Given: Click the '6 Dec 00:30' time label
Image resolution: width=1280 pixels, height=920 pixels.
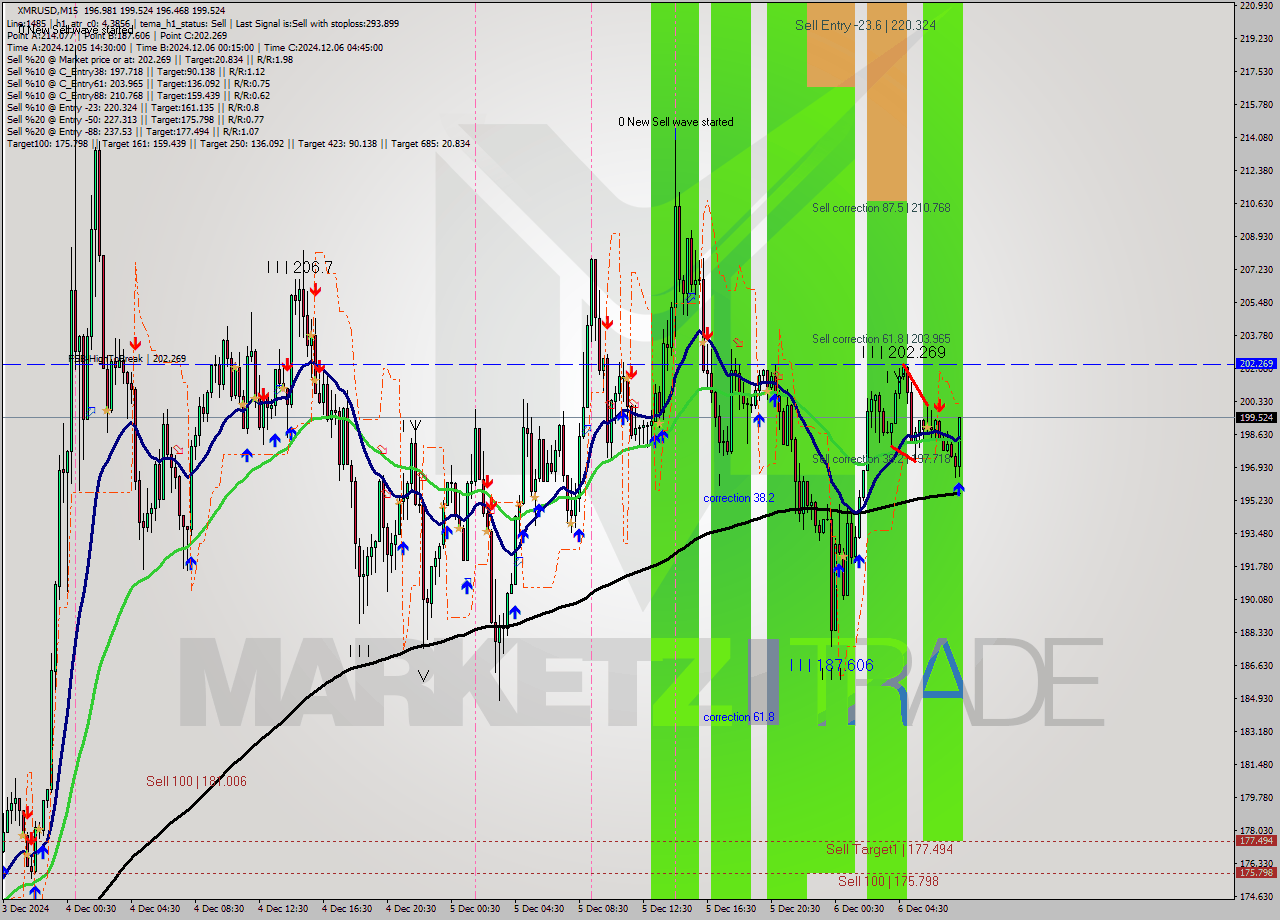Looking at the screenshot, I should (x=859, y=909).
